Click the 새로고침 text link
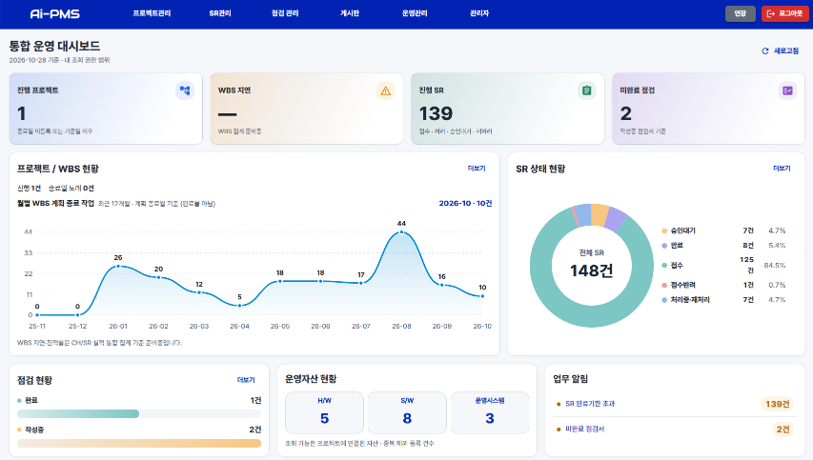The height and width of the screenshot is (460, 813). tap(786, 51)
